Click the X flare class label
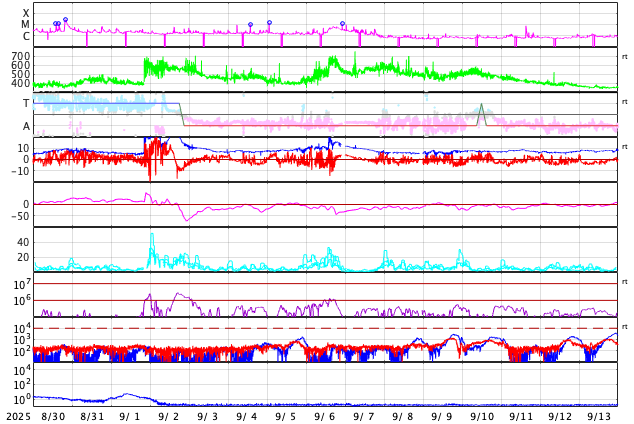 pyautogui.click(x=26, y=13)
